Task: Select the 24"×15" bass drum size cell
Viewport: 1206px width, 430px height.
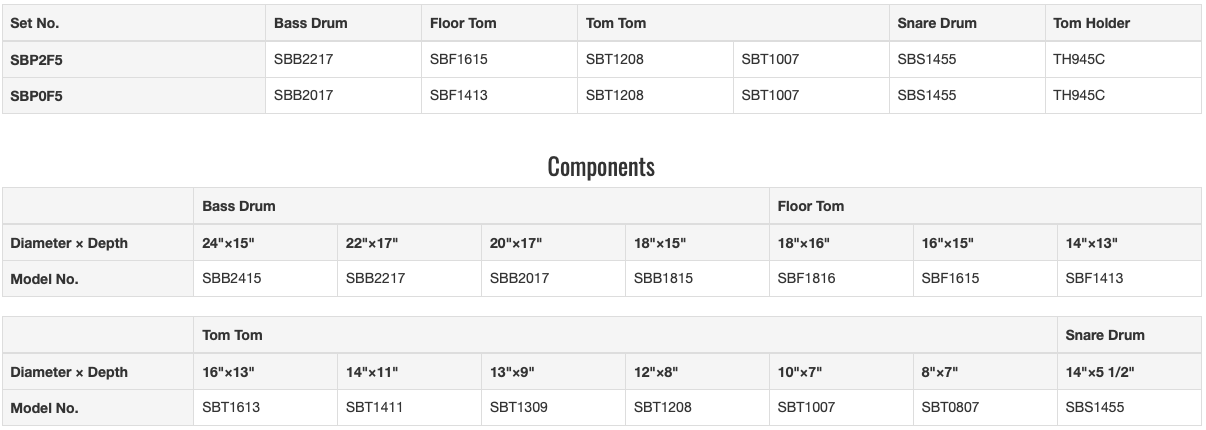Action: [x=266, y=243]
